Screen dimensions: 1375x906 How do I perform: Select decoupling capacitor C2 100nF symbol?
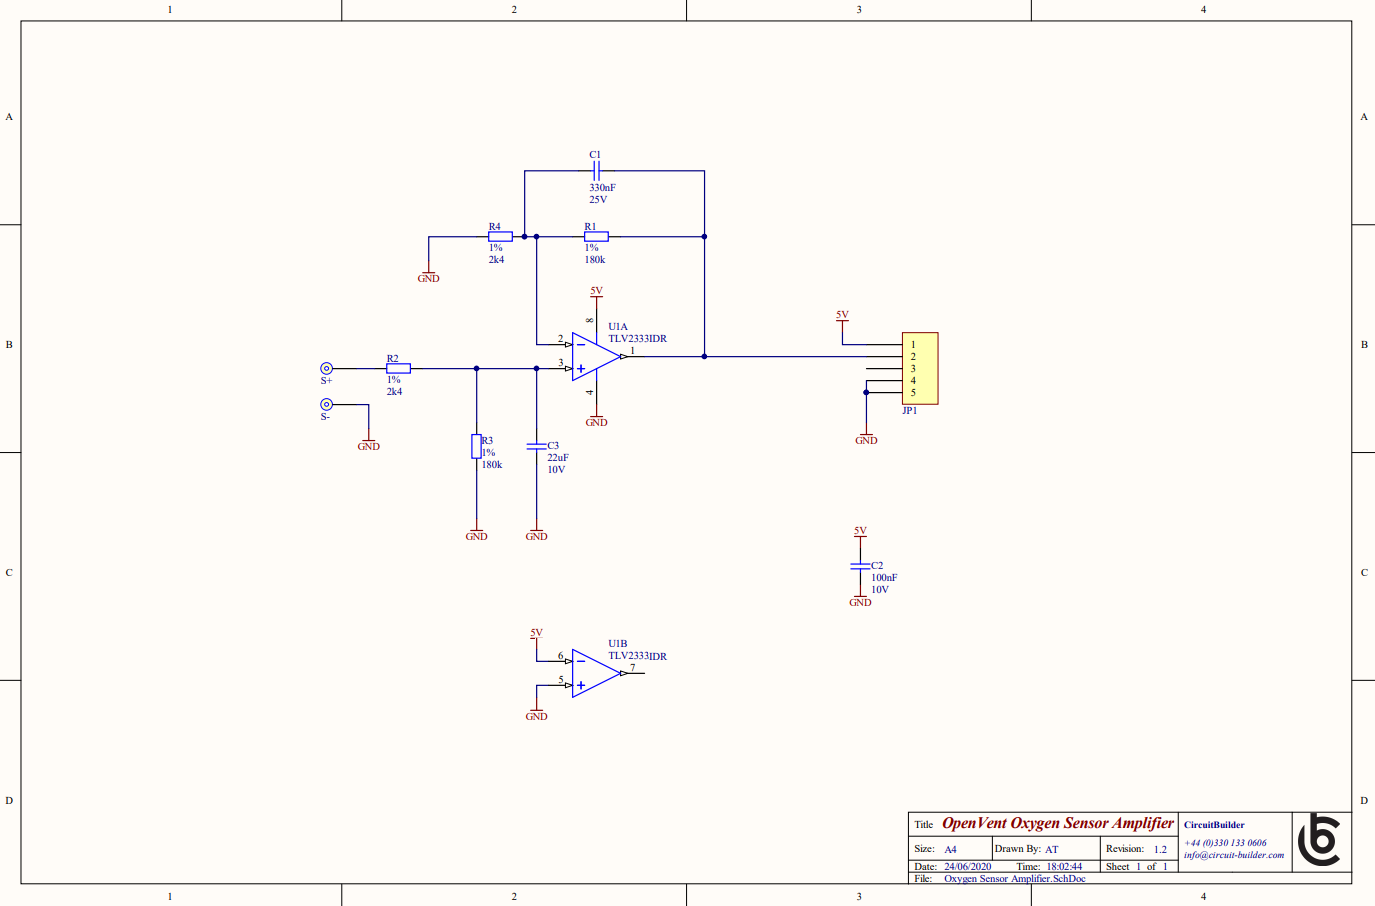861,566
